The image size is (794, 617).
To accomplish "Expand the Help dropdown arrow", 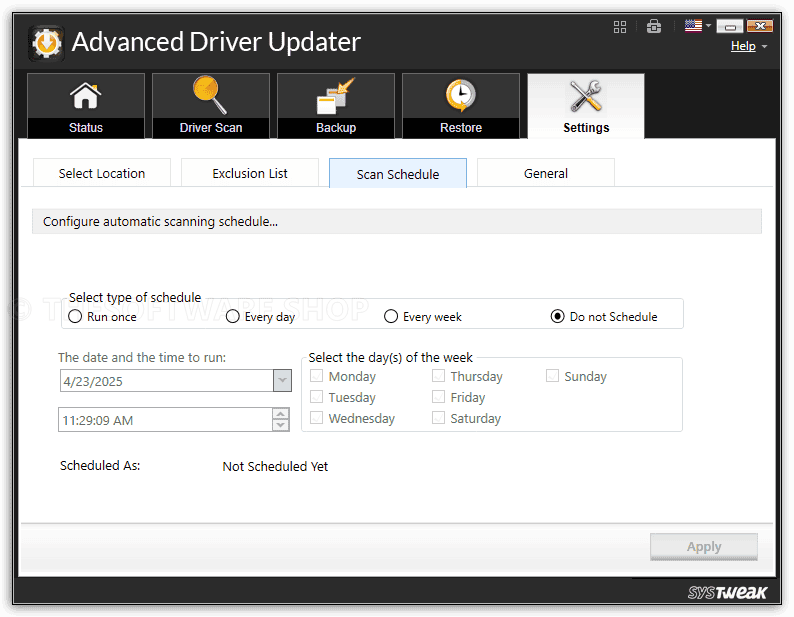I will click(764, 47).
